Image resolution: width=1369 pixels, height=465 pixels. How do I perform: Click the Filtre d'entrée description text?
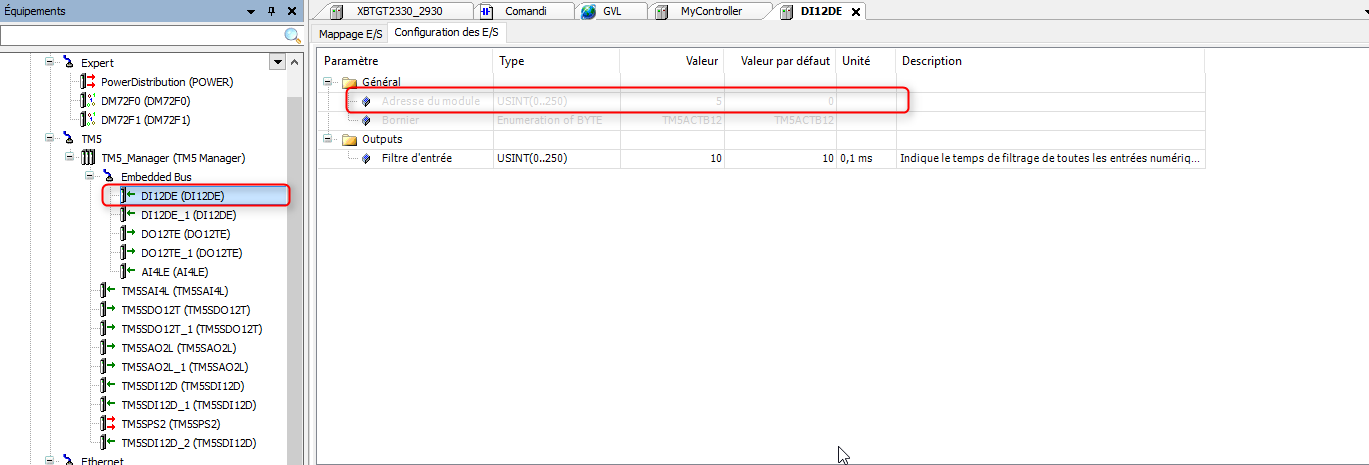click(x=1049, y=158)
